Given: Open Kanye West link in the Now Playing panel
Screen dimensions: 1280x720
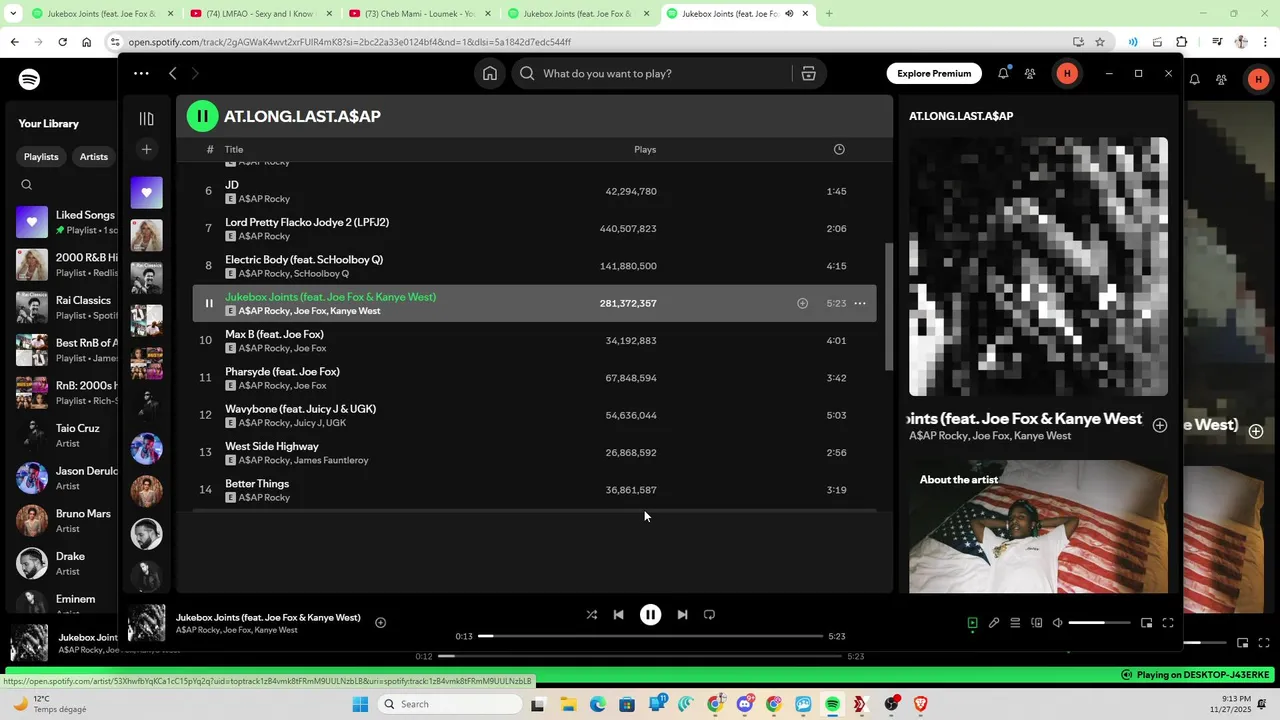Looking at the screenshot, I should [1042, 436].
